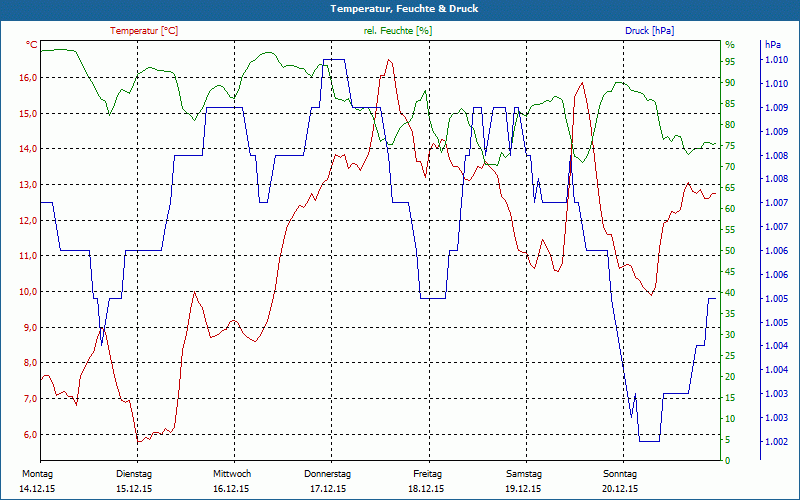Select the '85' humidity axis value
Image resolution: width=800 pixels, height=500 pixels.
pos(730,104)
